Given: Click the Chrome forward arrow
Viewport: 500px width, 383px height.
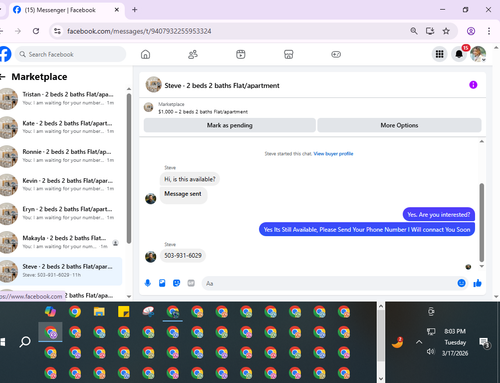Looking at the screenshot, I should click(x=18, y=31).
